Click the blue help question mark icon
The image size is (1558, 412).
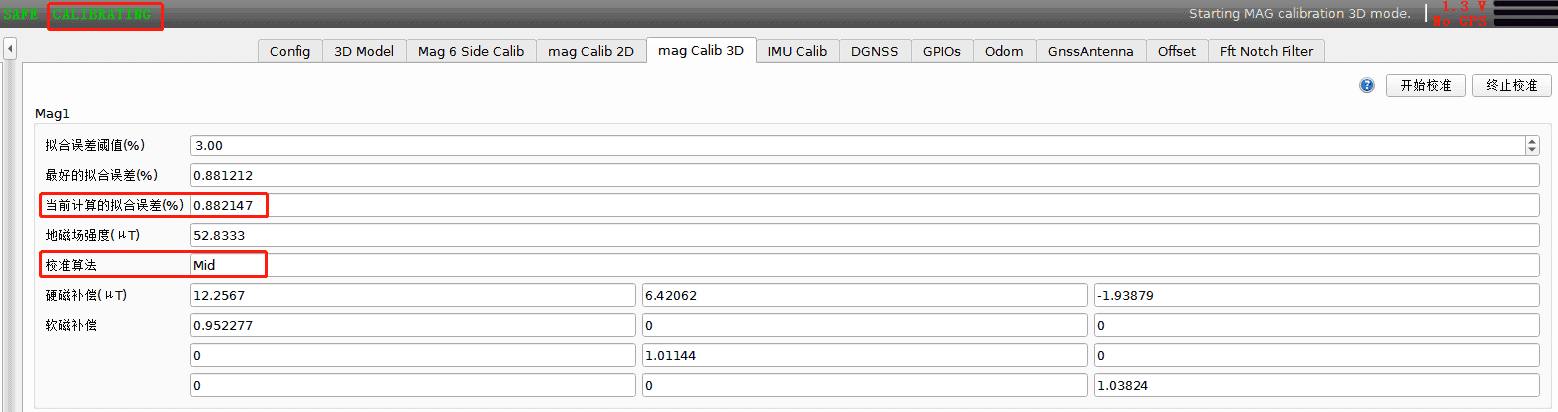pos(1367,86)
